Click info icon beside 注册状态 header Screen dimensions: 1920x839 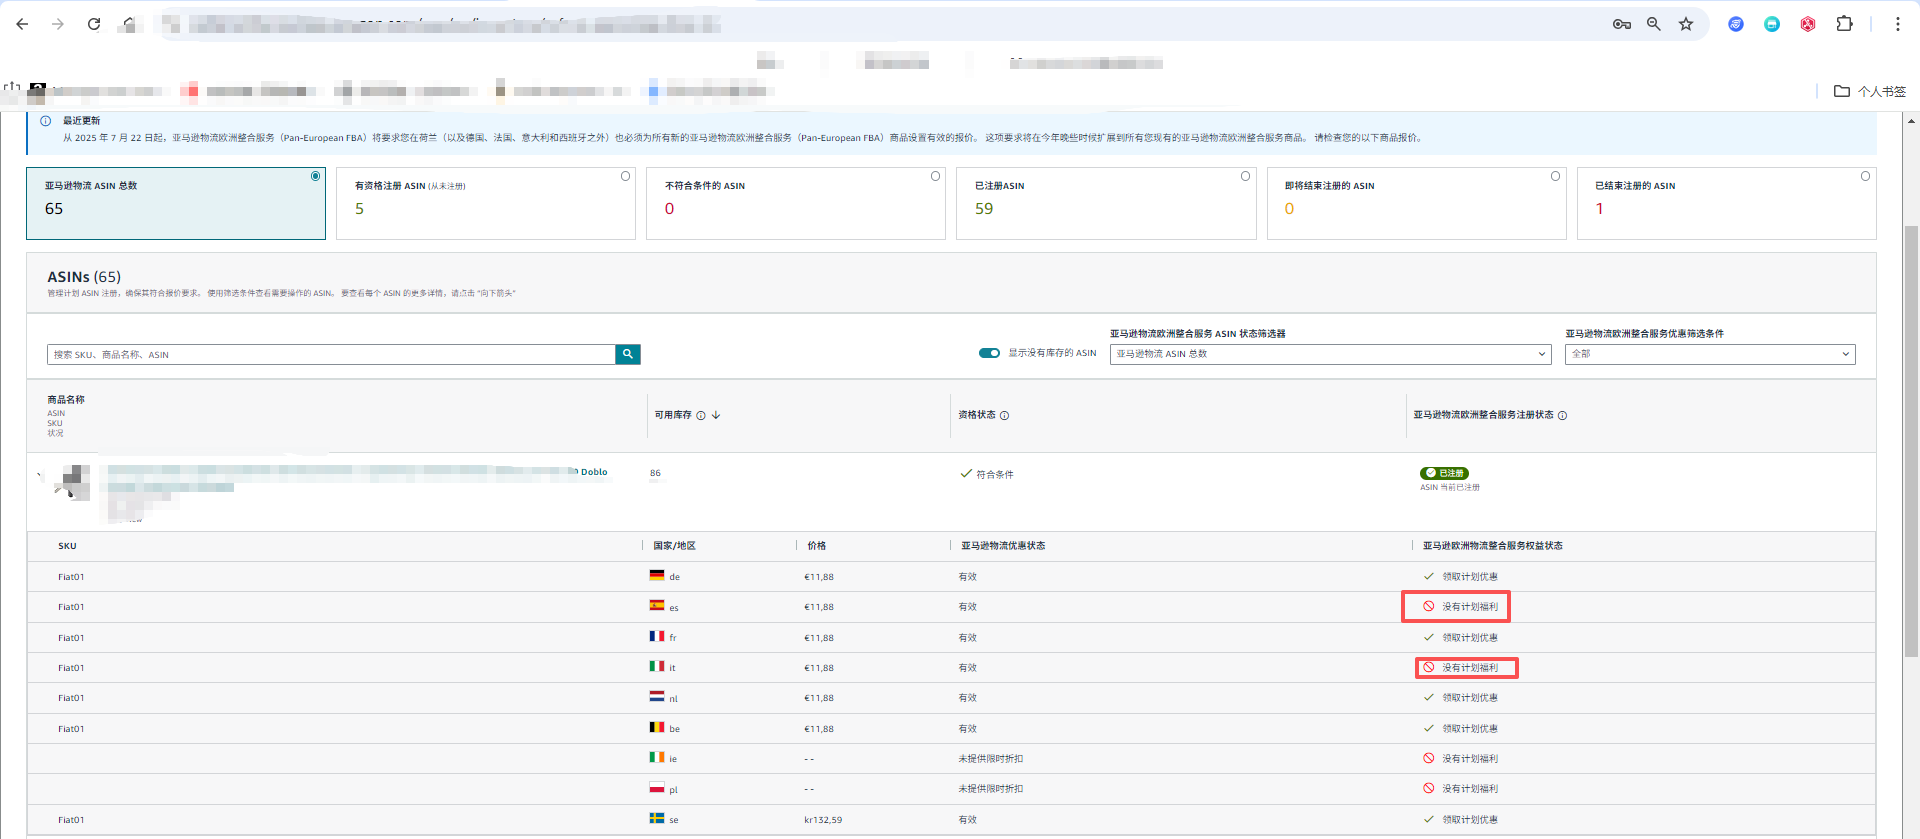pyautogui.click(x=1562, y=416)
